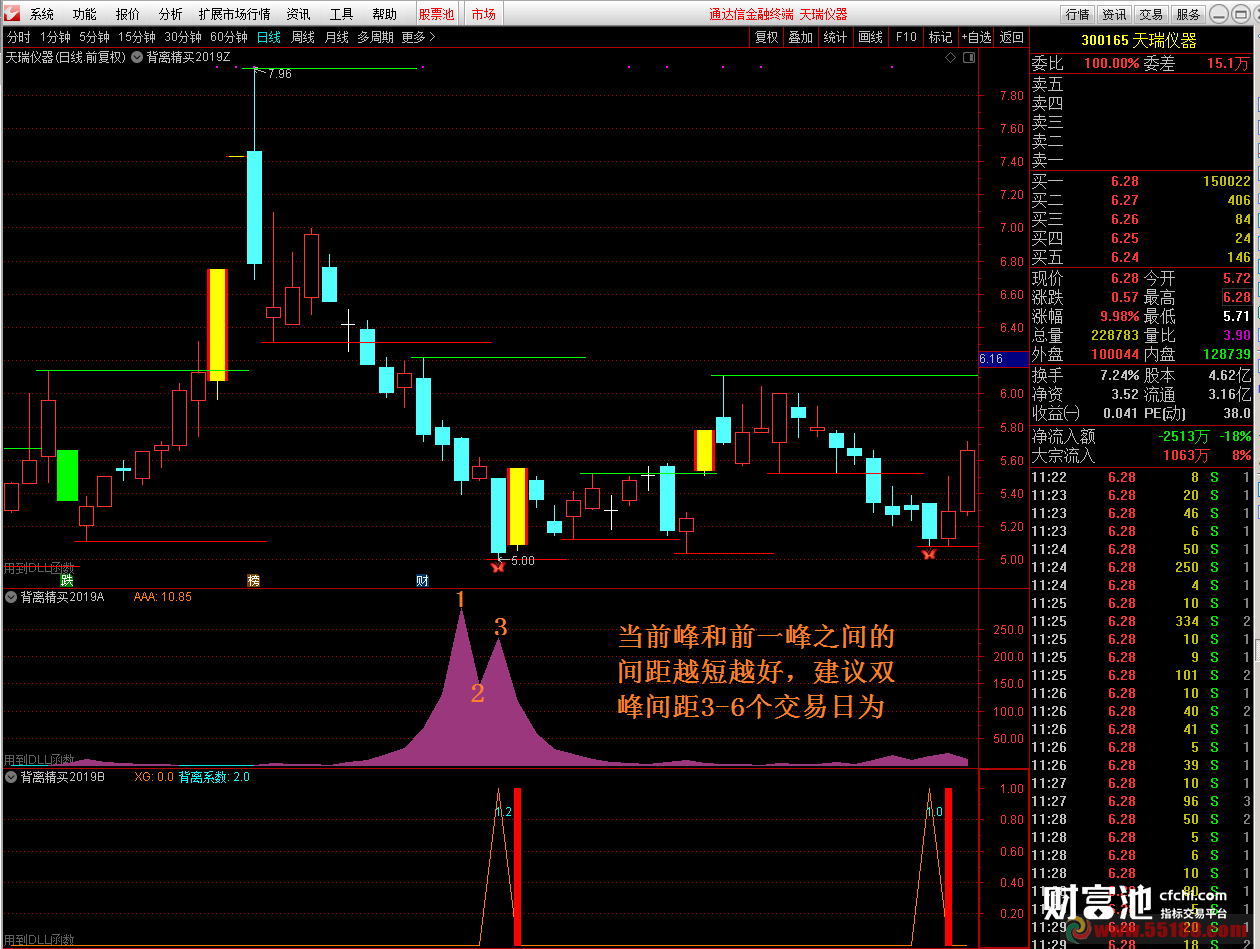Click the 大宗流入 1063万 value
The width and height of the screenshot is (1260, 949).
pos(1186,455)
